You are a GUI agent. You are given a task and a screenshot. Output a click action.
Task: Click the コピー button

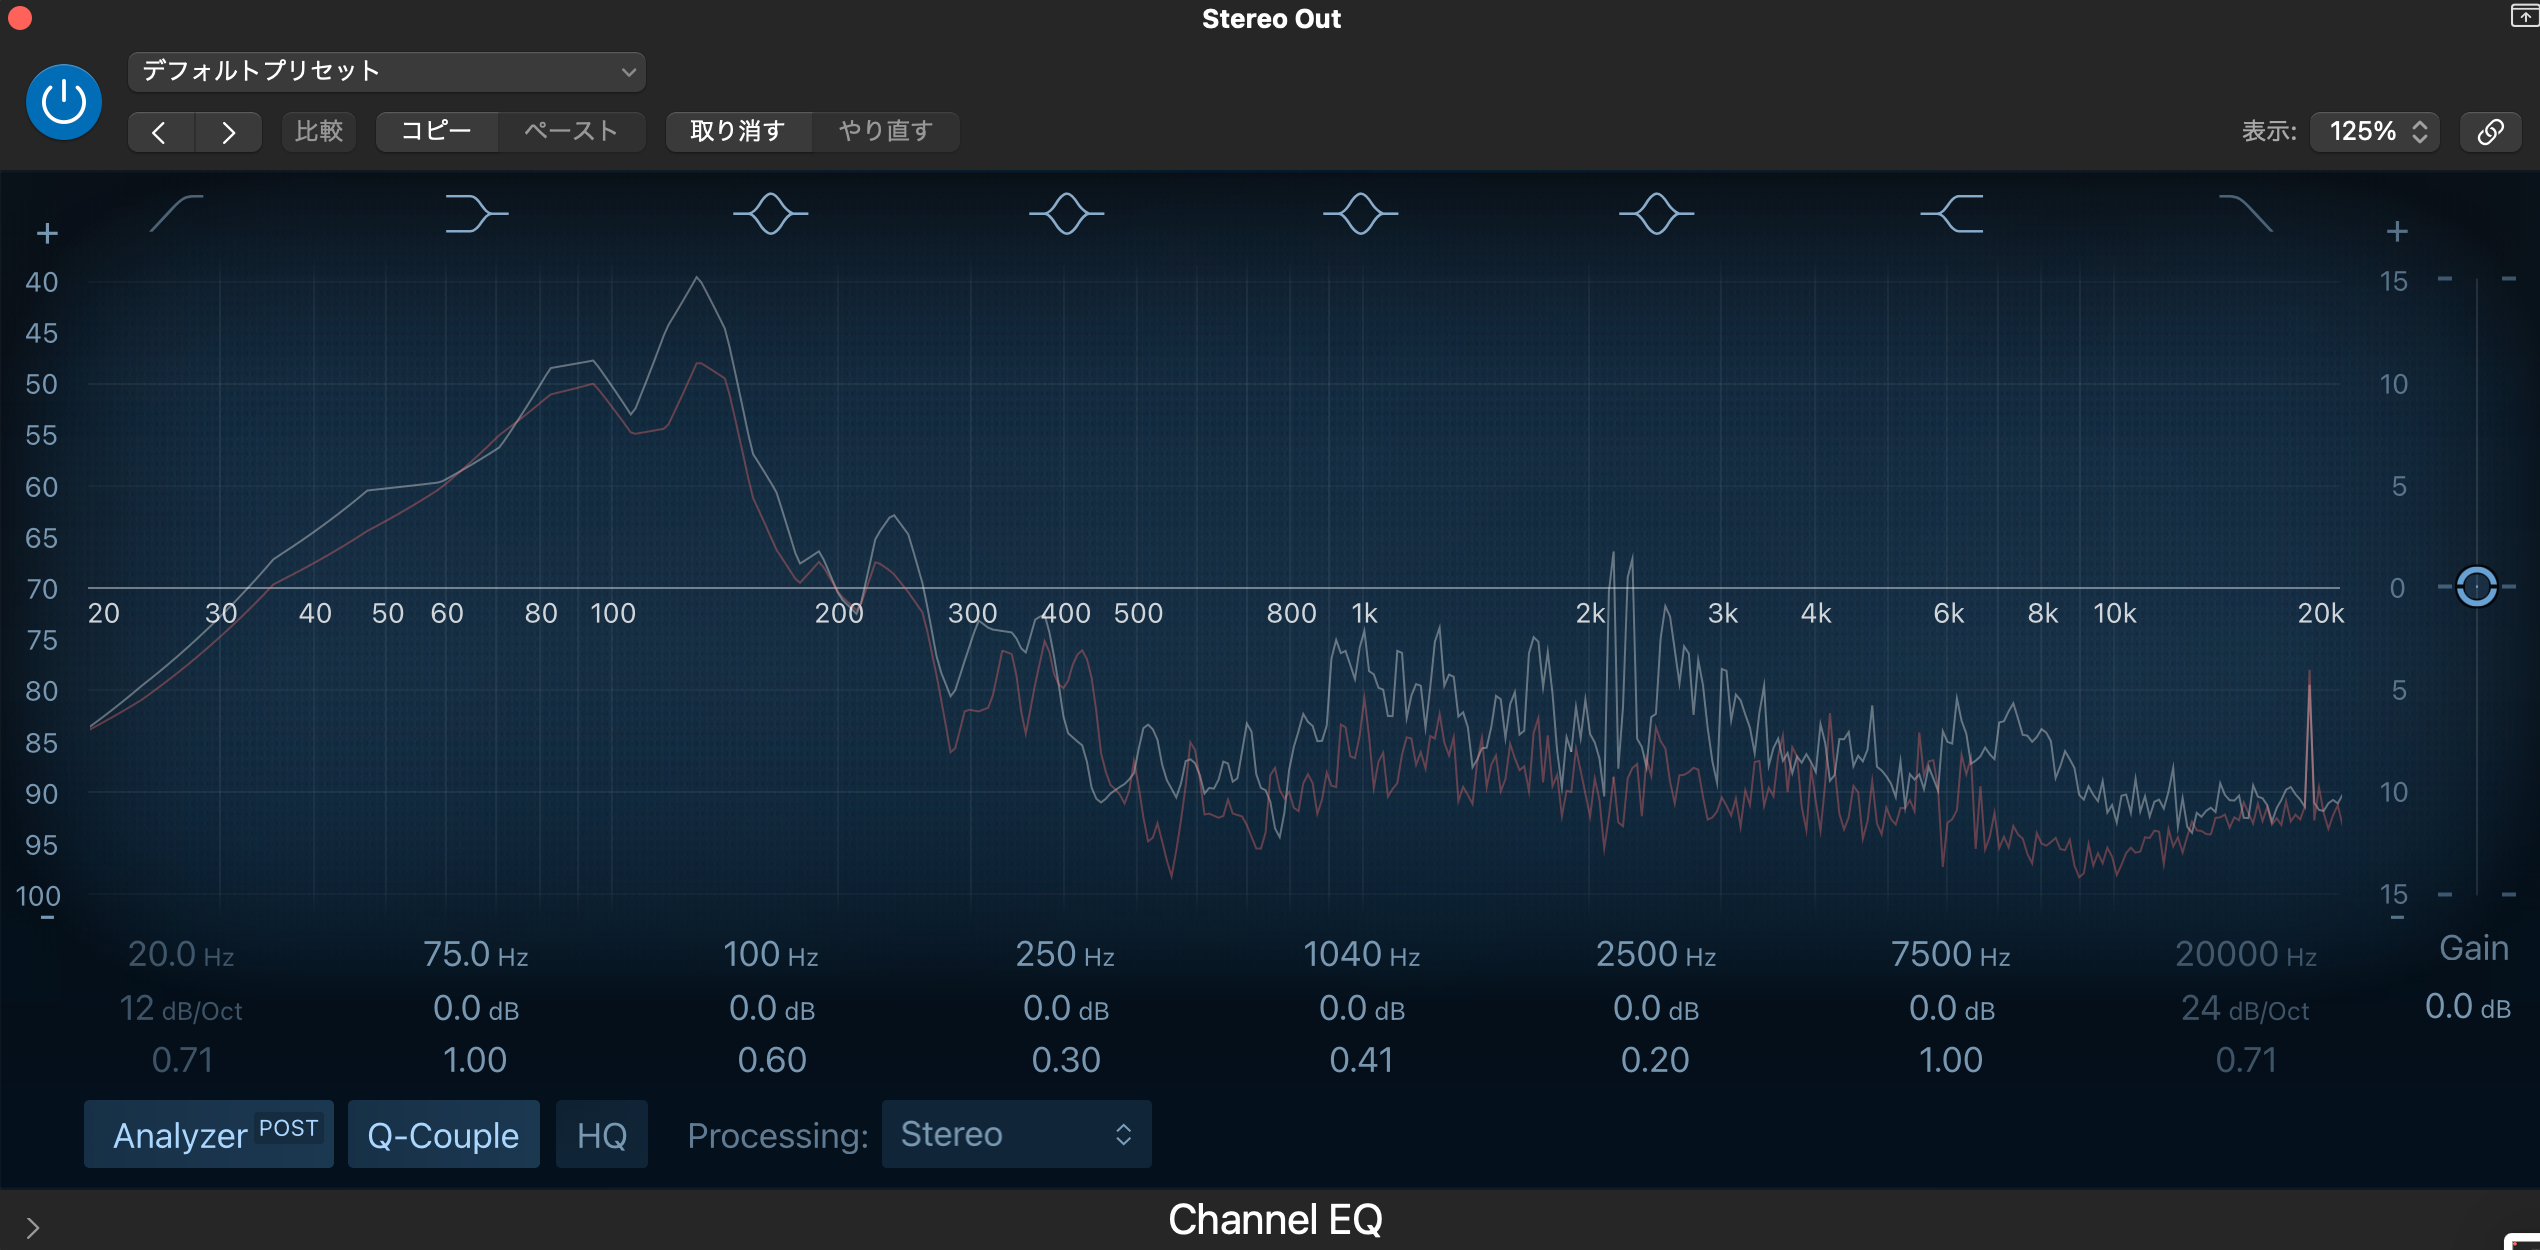[436, 131]
